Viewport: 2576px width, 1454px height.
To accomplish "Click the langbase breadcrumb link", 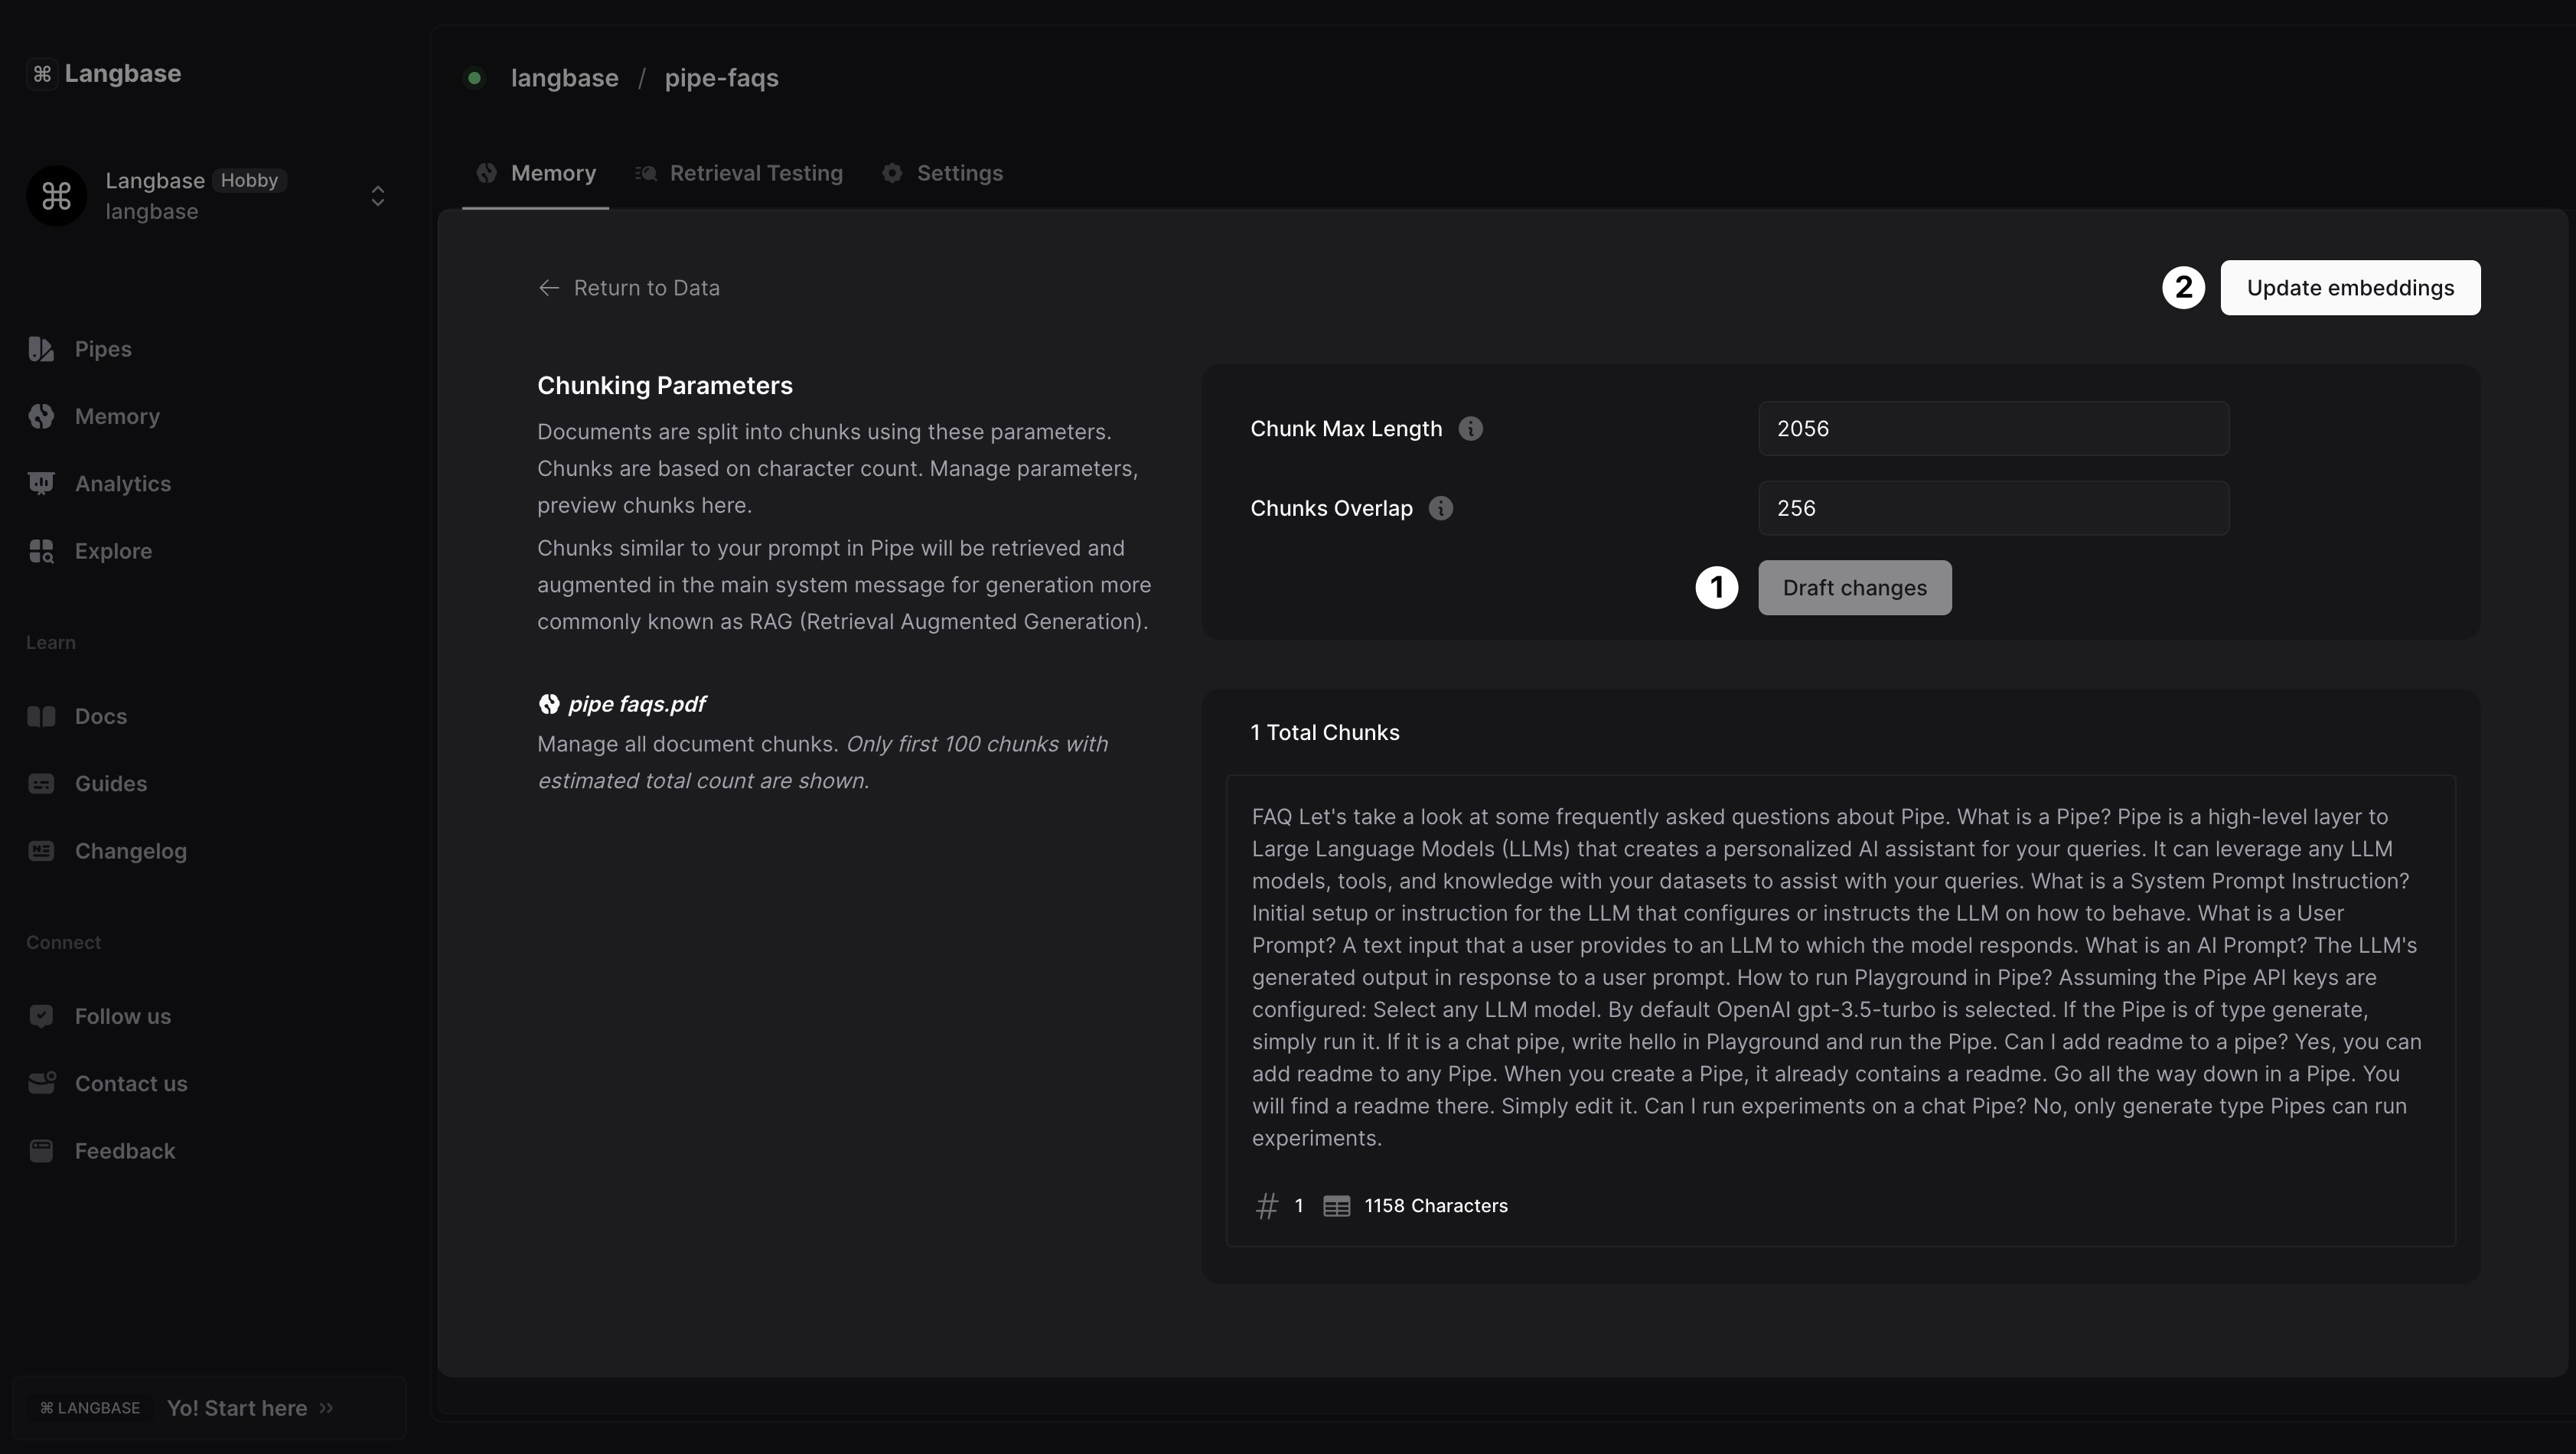I will [x=564, y=78].
